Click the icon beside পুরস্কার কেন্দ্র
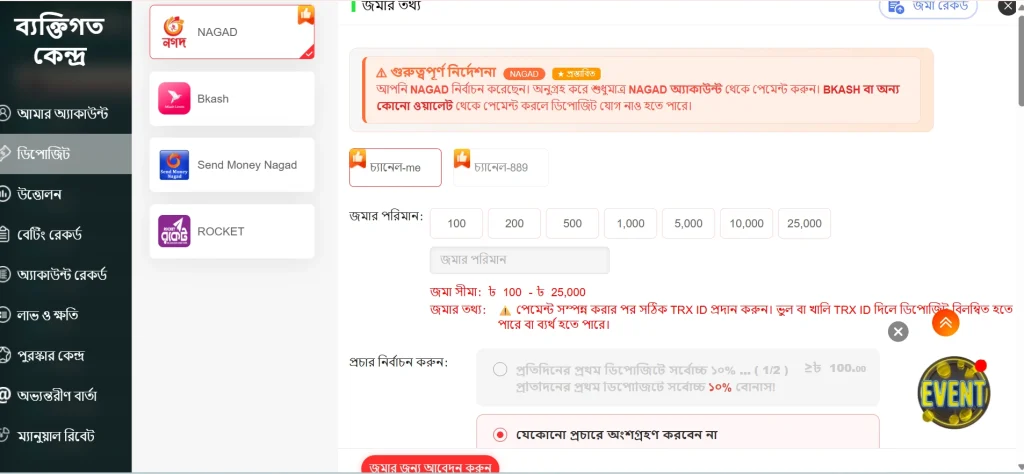1024x474 pixels. pos(5,356)
